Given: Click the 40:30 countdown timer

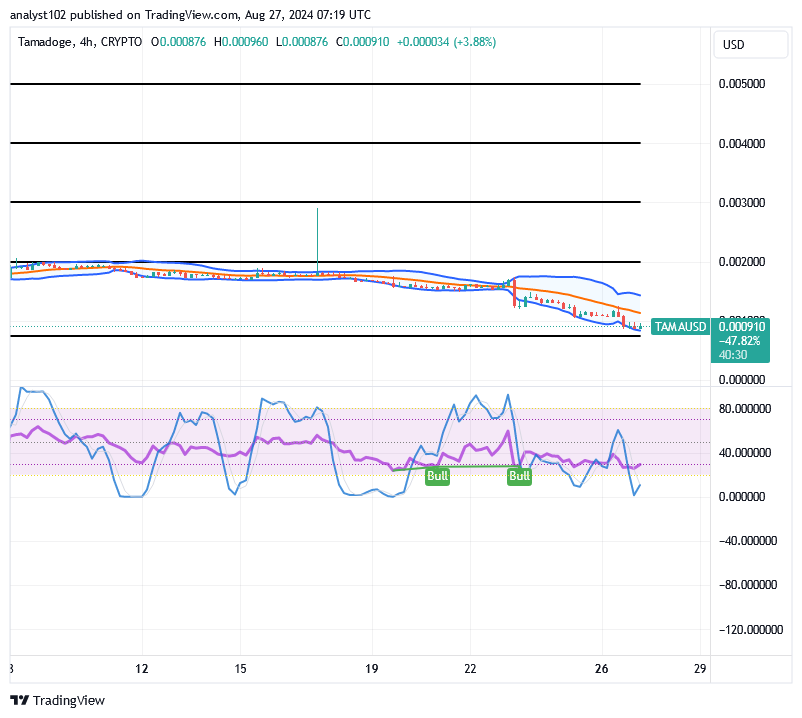Looking at the screenshot, I should click(x=733, y=354).
